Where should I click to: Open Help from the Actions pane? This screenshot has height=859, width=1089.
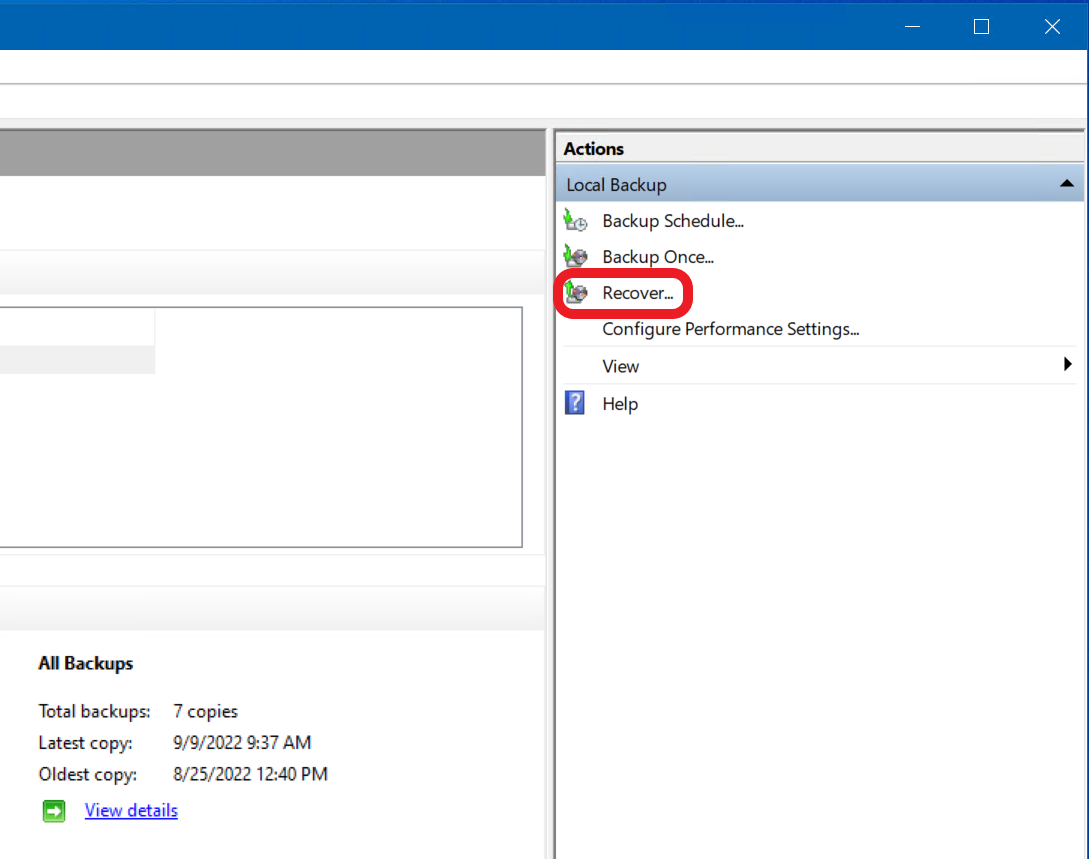(x=620, y=403)
